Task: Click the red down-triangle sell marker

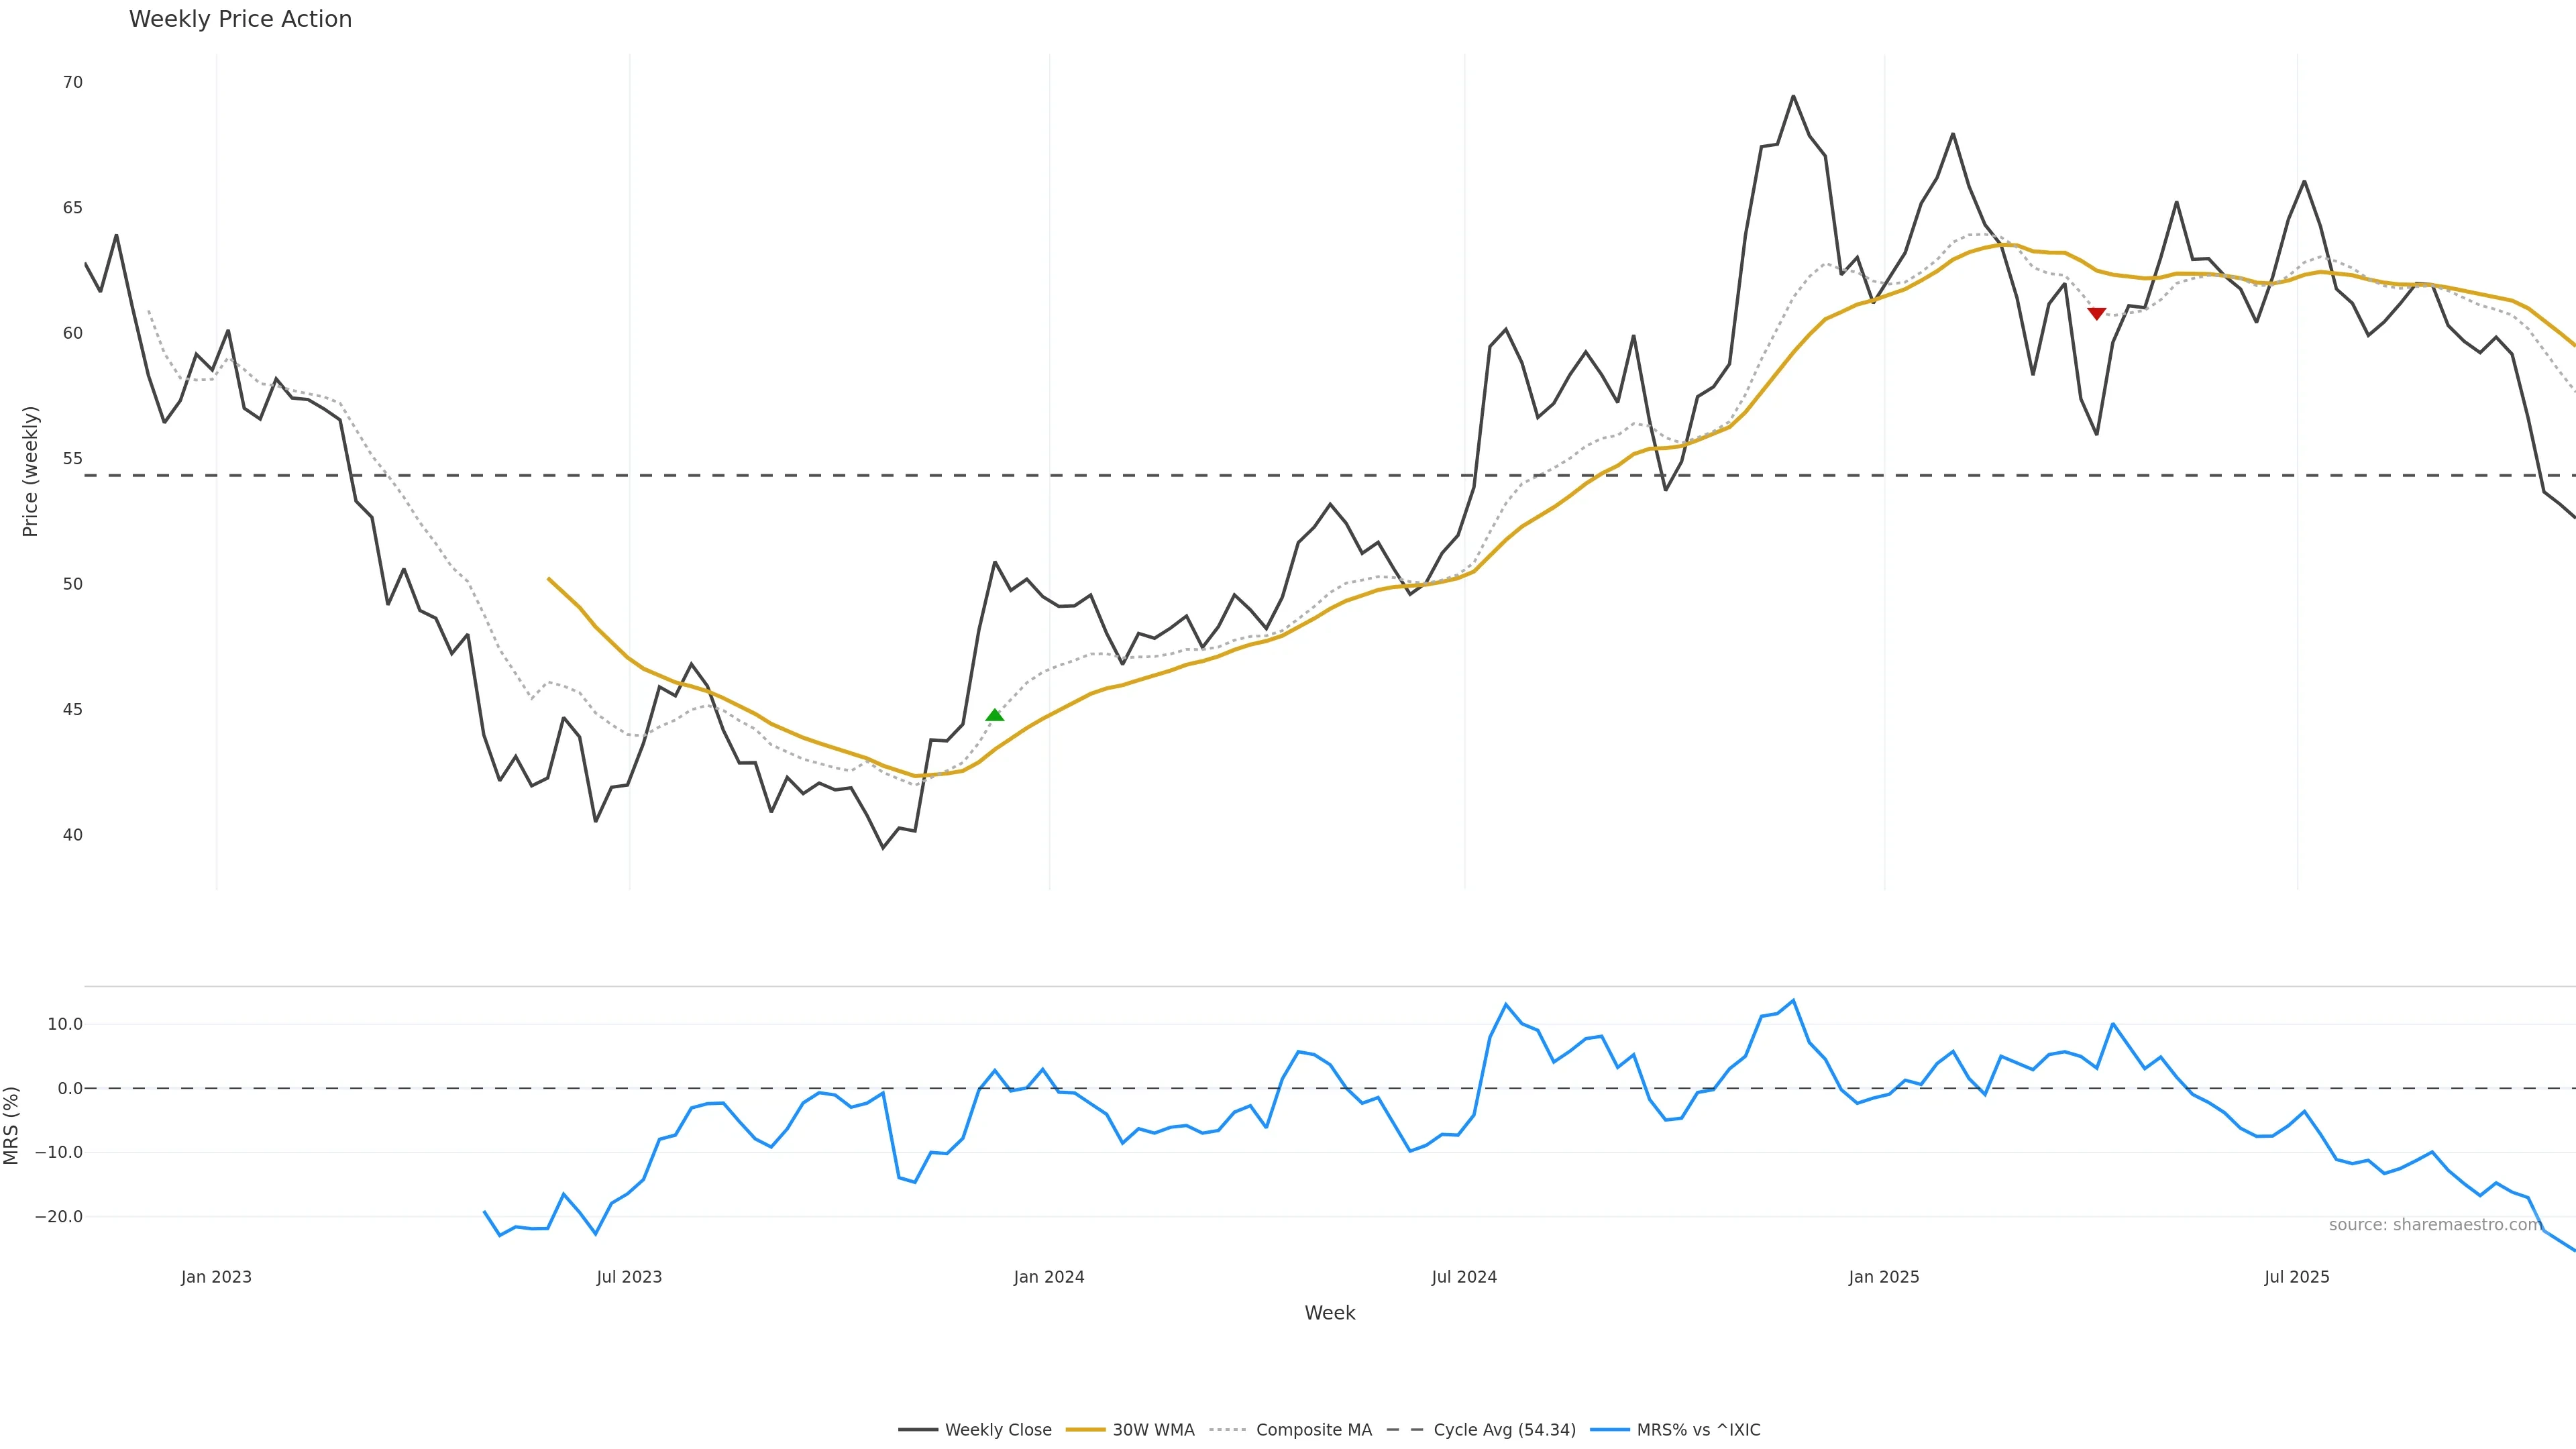Action: tap(2097, 313)
